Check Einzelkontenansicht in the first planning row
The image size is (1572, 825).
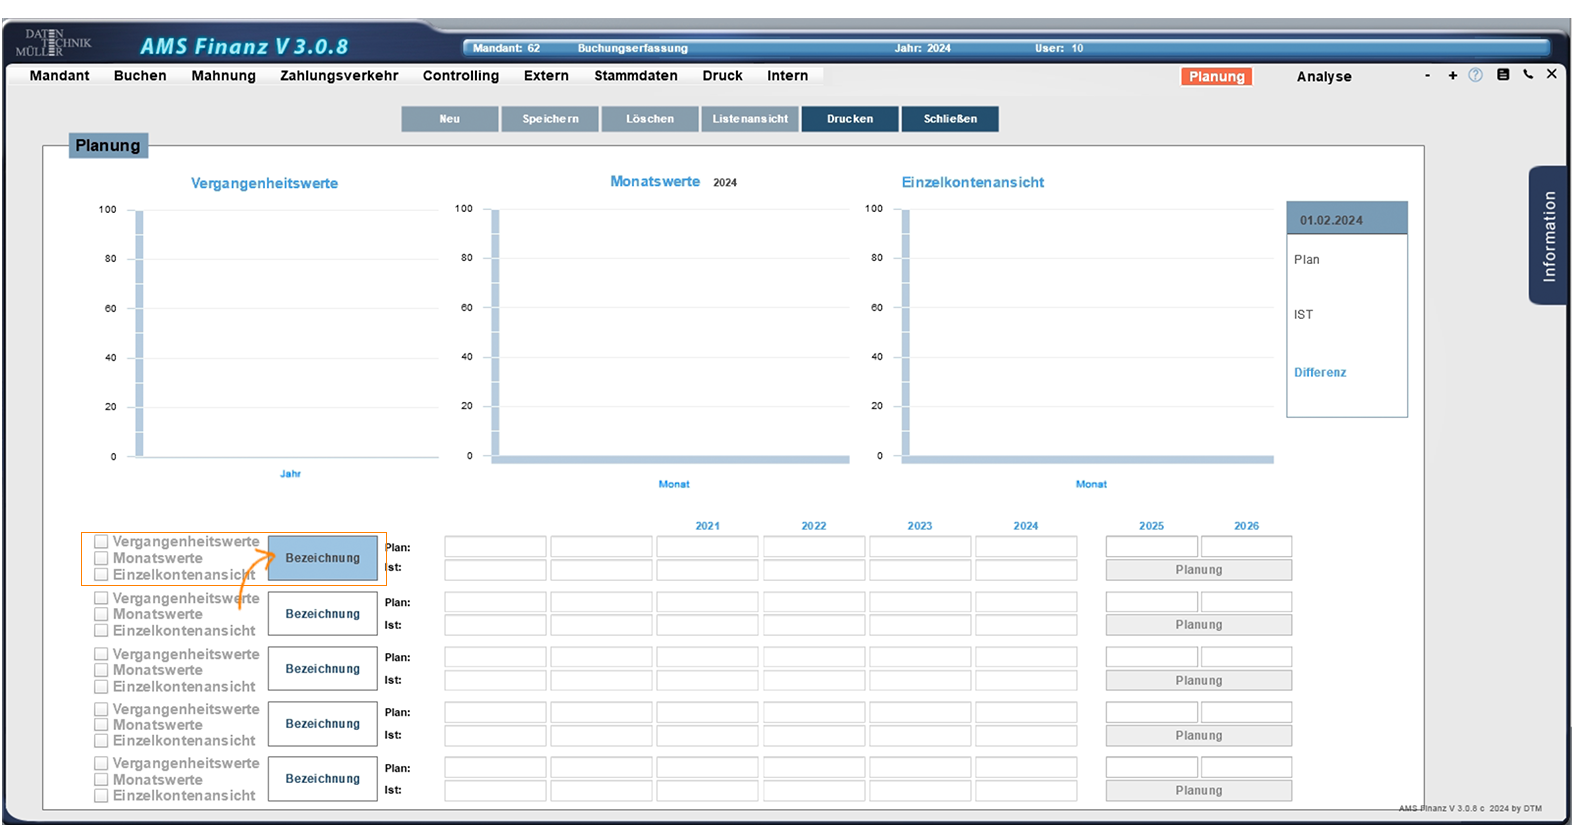[101, 575]
